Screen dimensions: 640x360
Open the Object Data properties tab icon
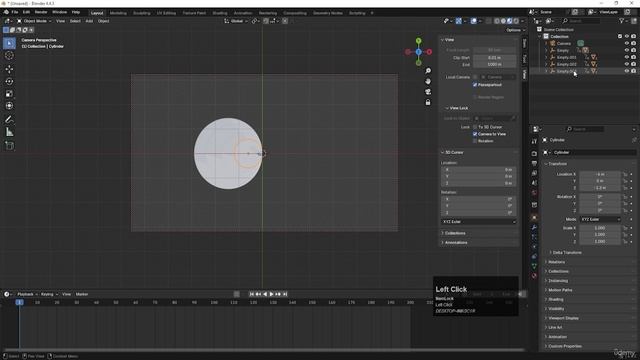pyautogui.click(x=534, y=266)
